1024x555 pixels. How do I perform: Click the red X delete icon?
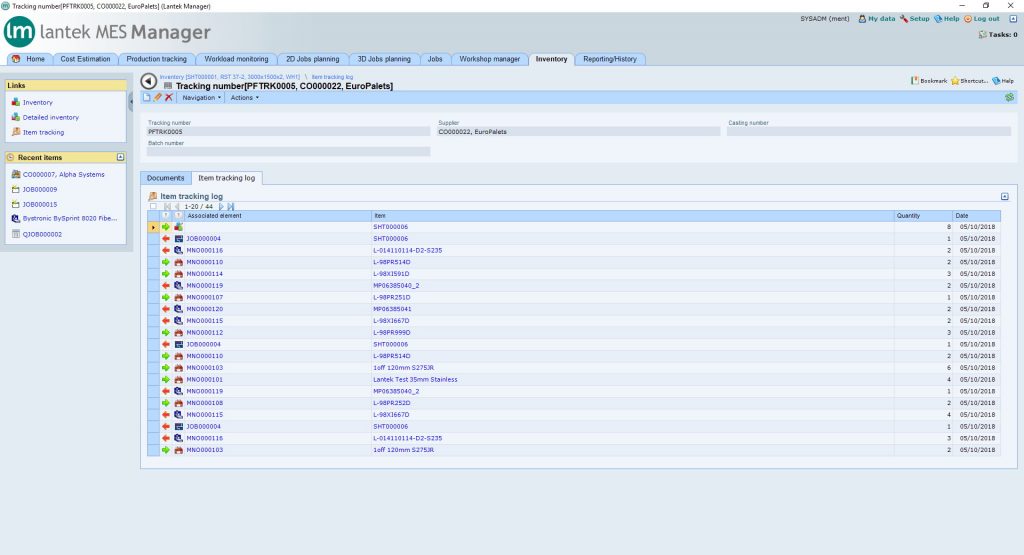point(168,97)
